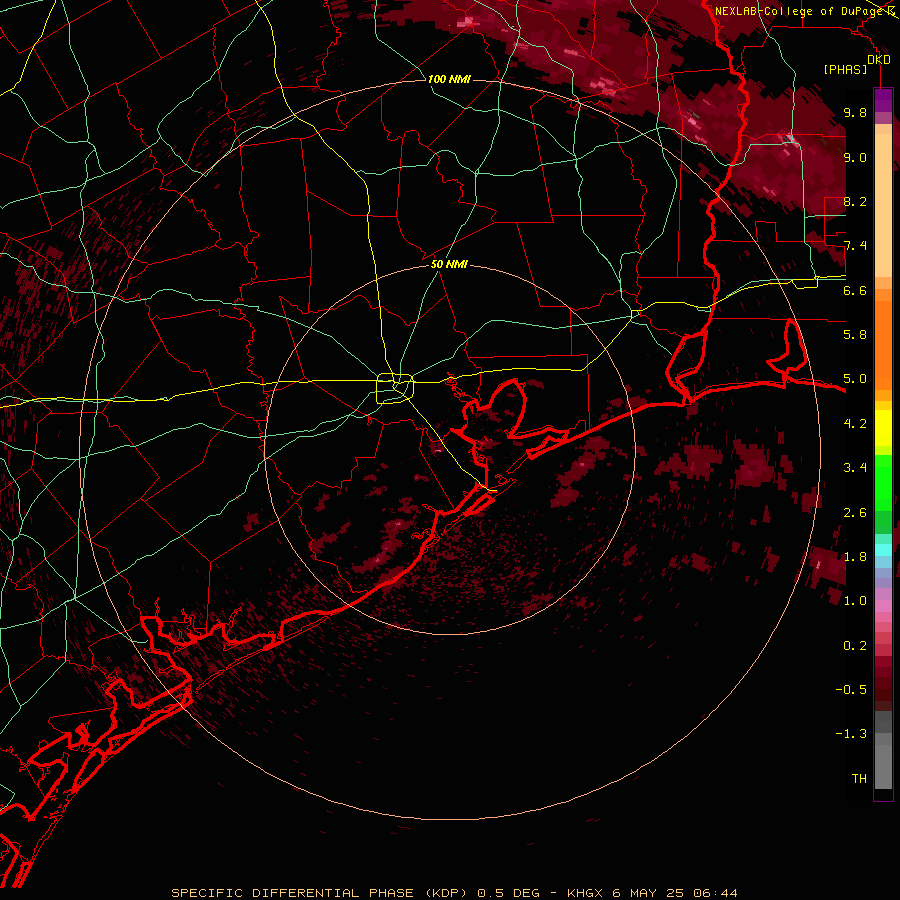Click the [PHAS] units label
This screenshot has width=900, height=900.
pos(845,70)
